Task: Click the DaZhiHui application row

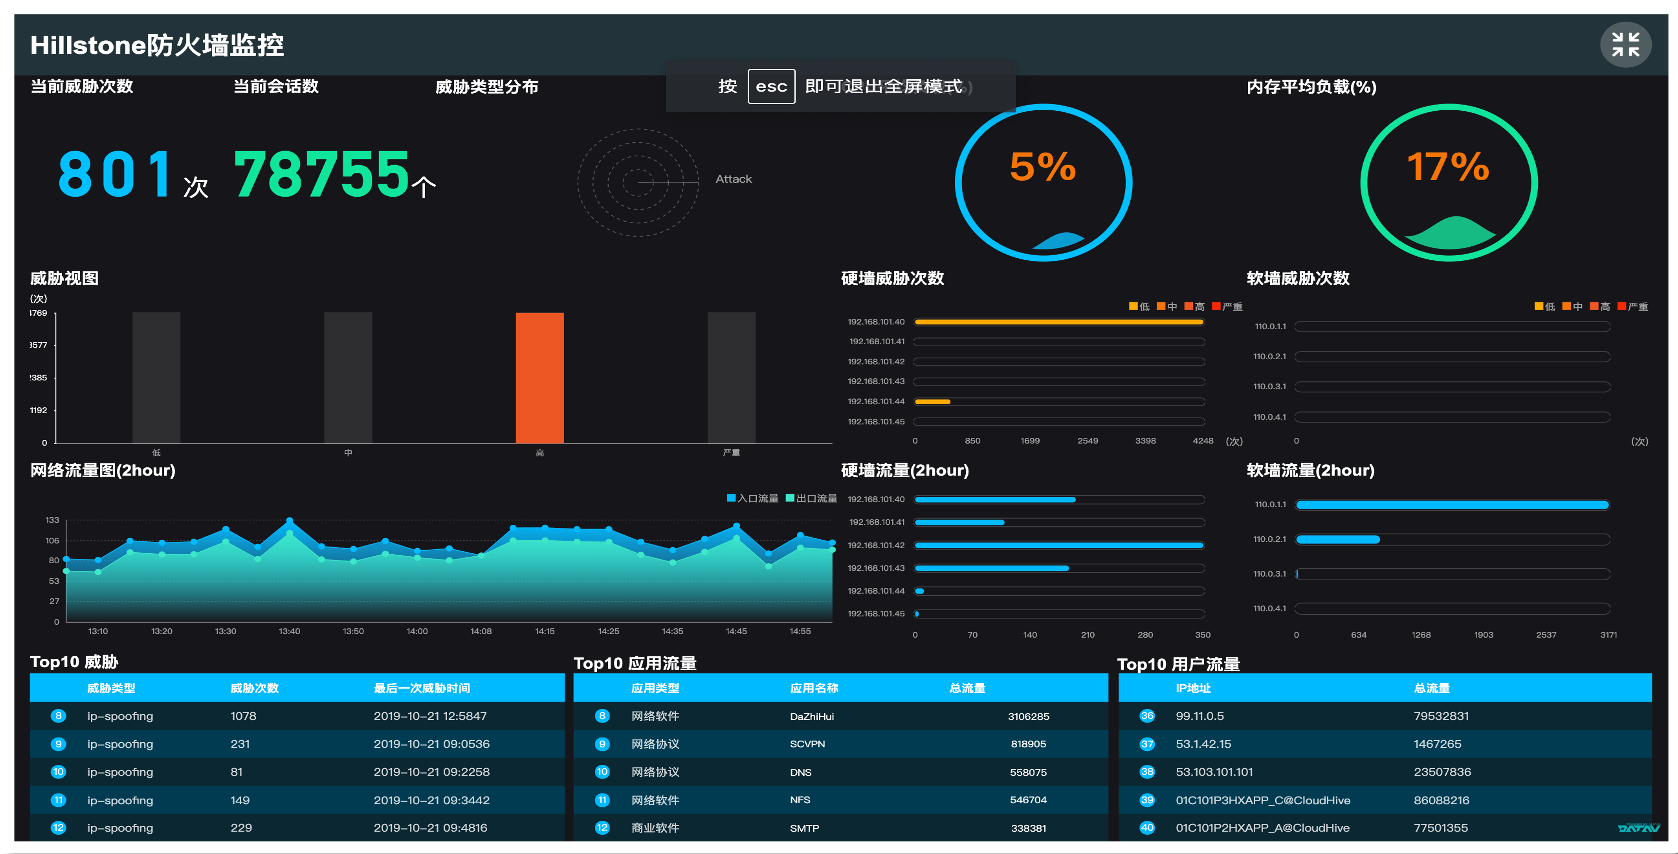Action: pyautogui.click(x=841, y=716)
